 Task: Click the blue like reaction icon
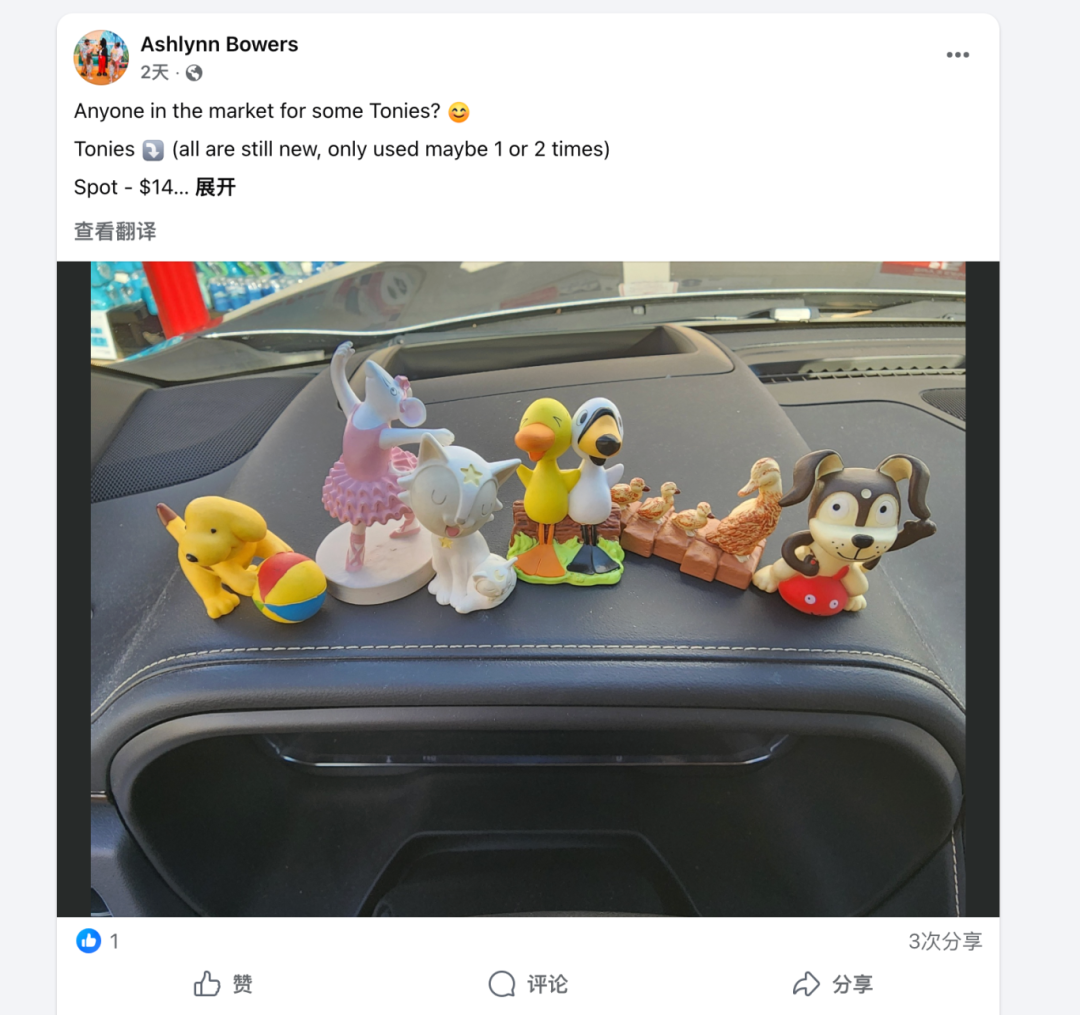click(x=88, y=941)
